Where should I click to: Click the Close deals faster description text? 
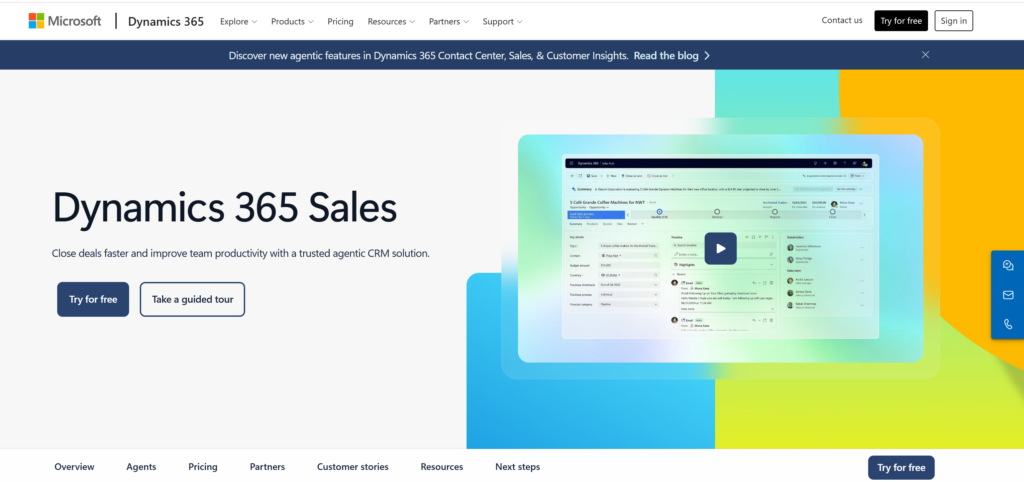coord(241,253)
